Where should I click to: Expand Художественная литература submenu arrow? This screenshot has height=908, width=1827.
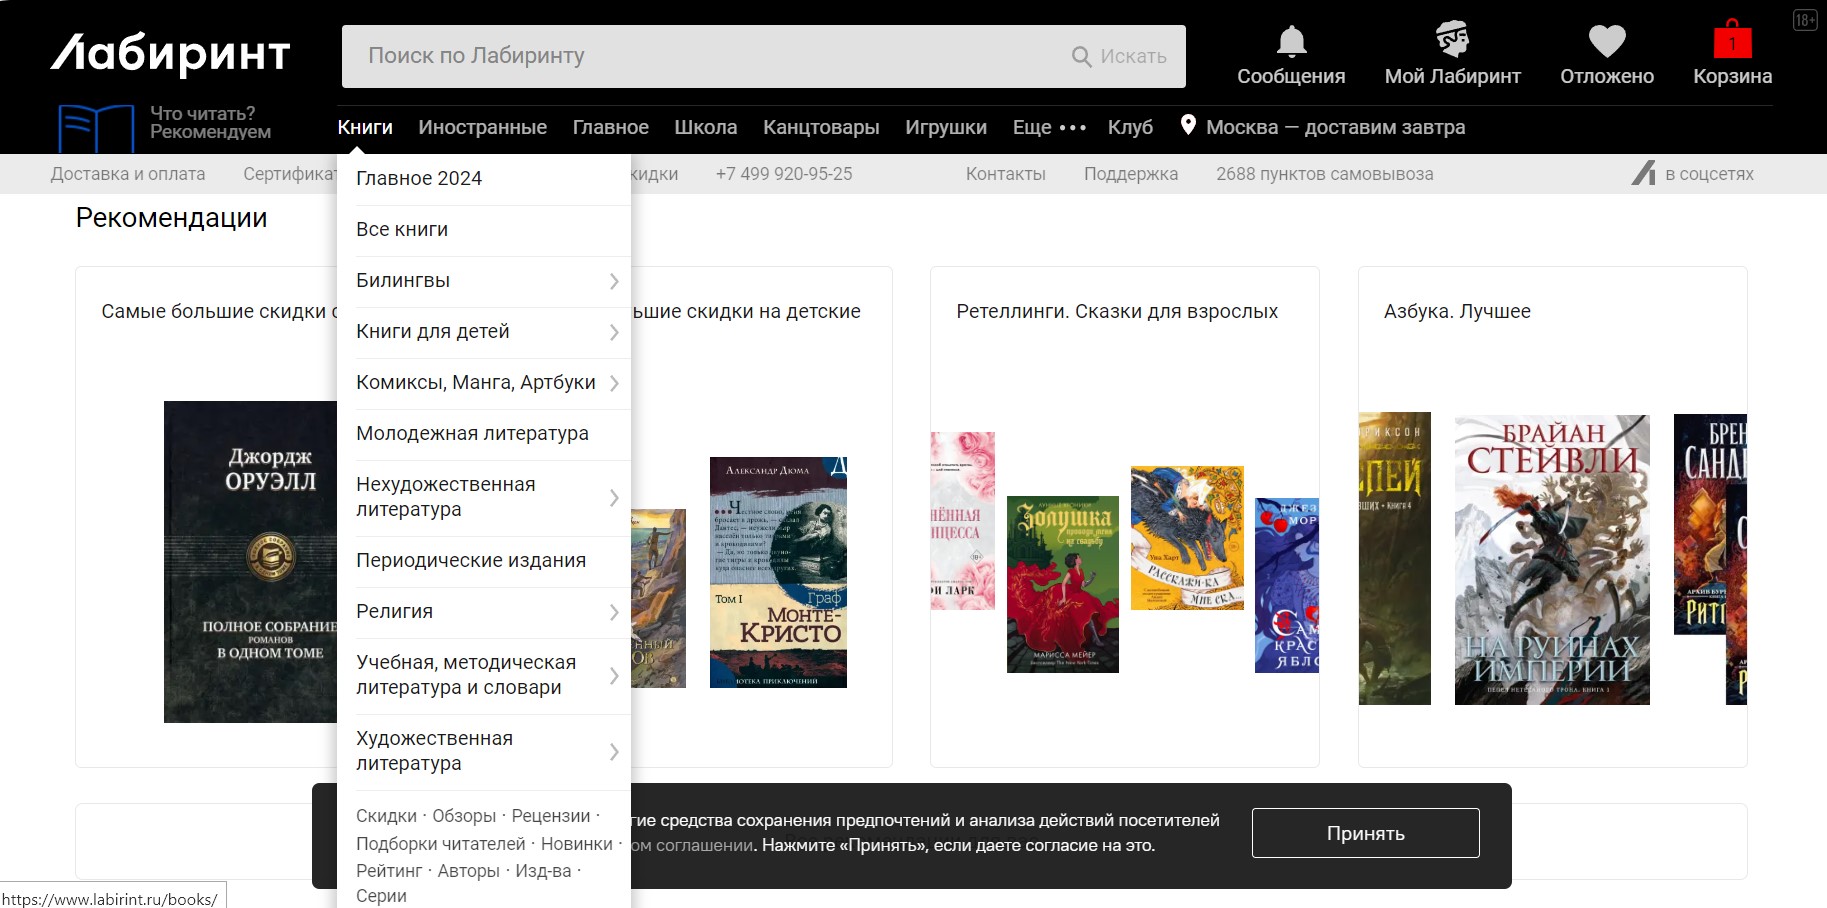tap(614, 752)
